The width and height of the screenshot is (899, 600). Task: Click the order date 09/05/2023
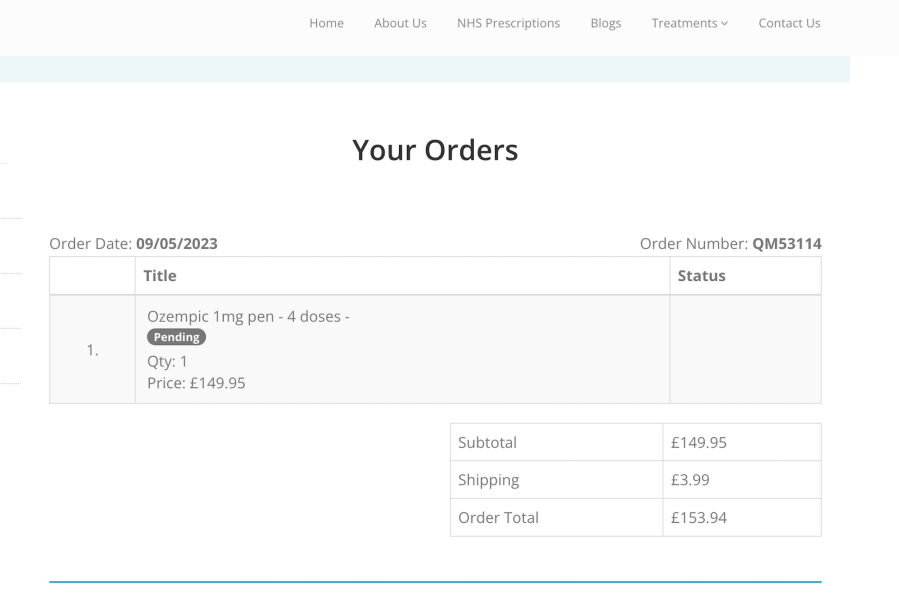[x=177, y=243]
